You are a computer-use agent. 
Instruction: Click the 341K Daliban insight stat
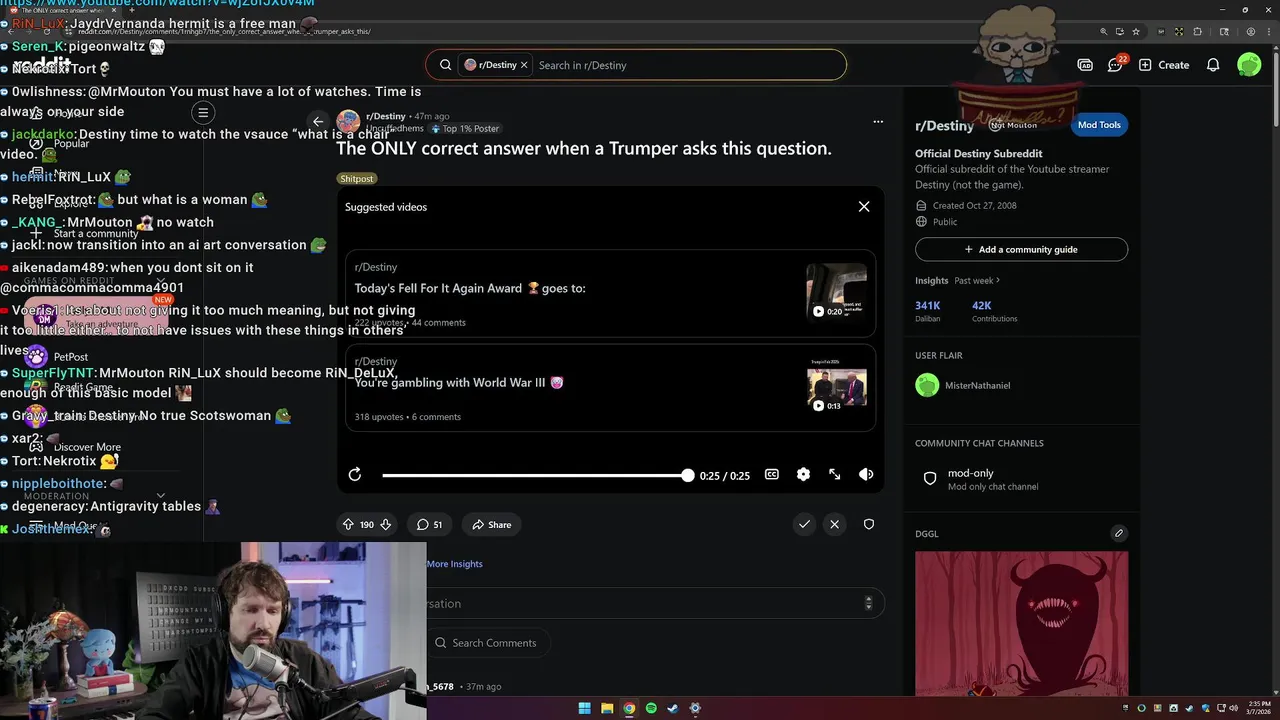click(929, 311)
